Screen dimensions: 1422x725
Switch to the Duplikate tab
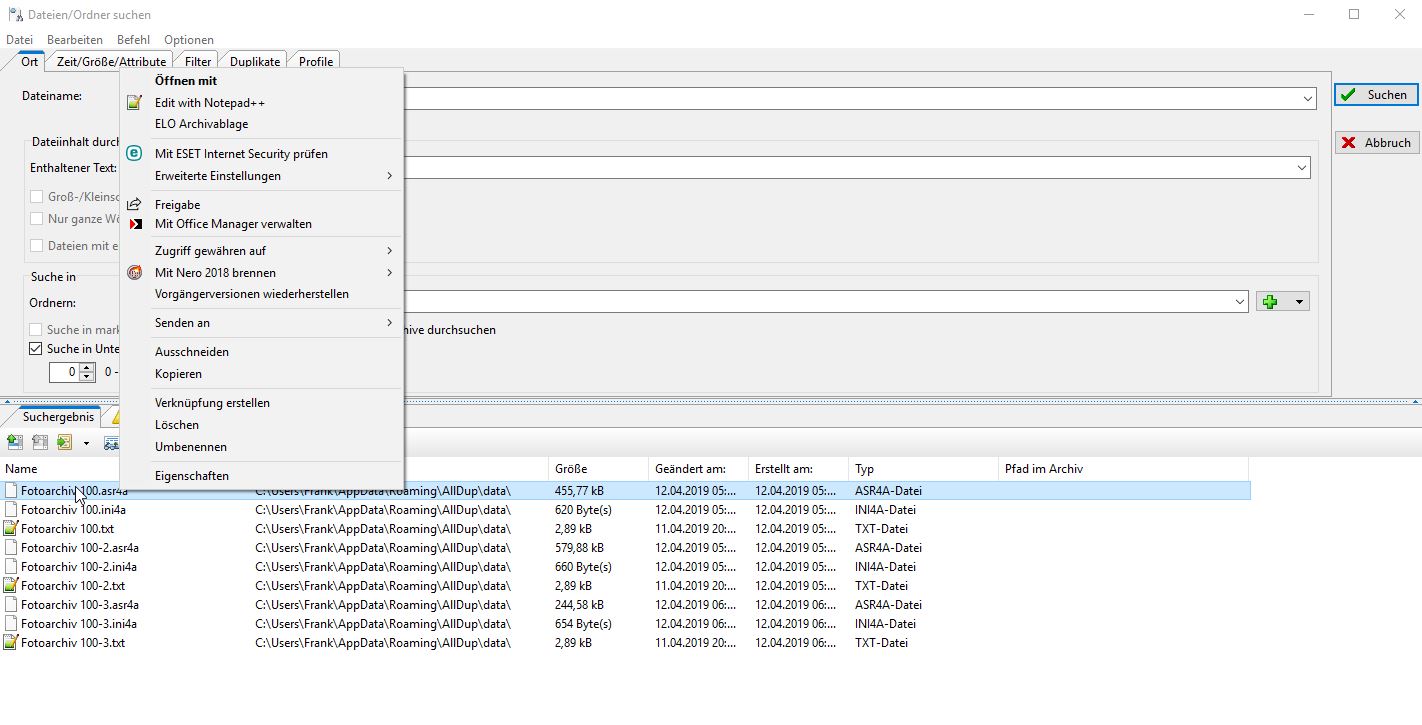(255, 62)
